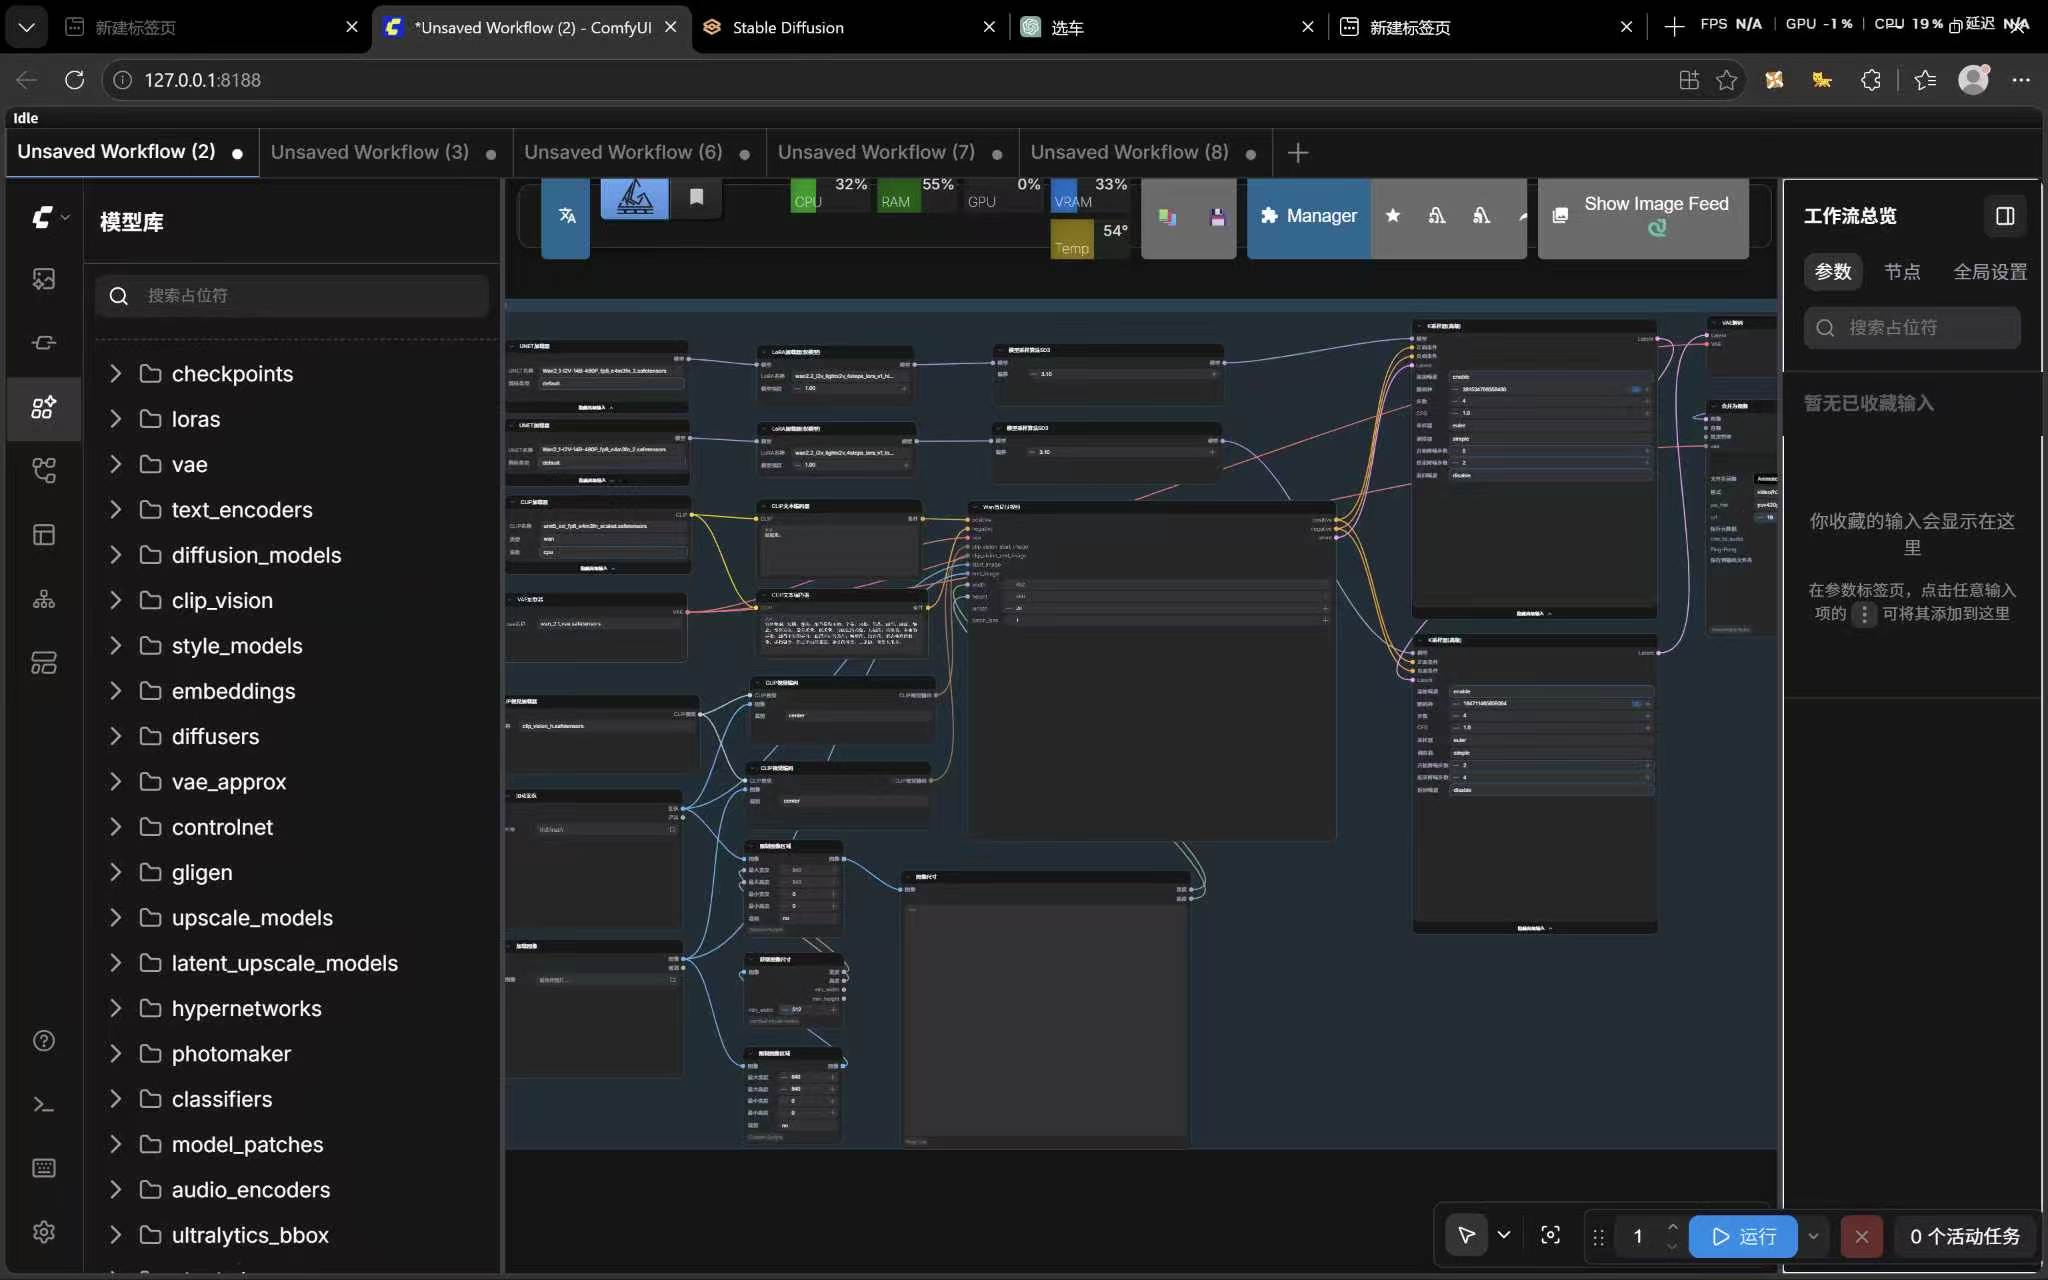
Task: Switch to Unsaved Workflow (3) tab
Action: 384,153
